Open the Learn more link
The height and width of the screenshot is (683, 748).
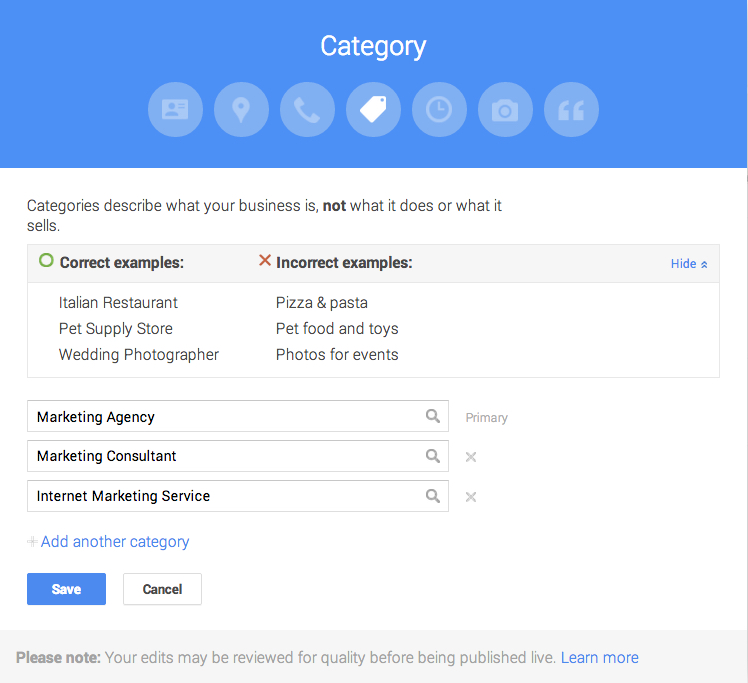tap(599, 657)
